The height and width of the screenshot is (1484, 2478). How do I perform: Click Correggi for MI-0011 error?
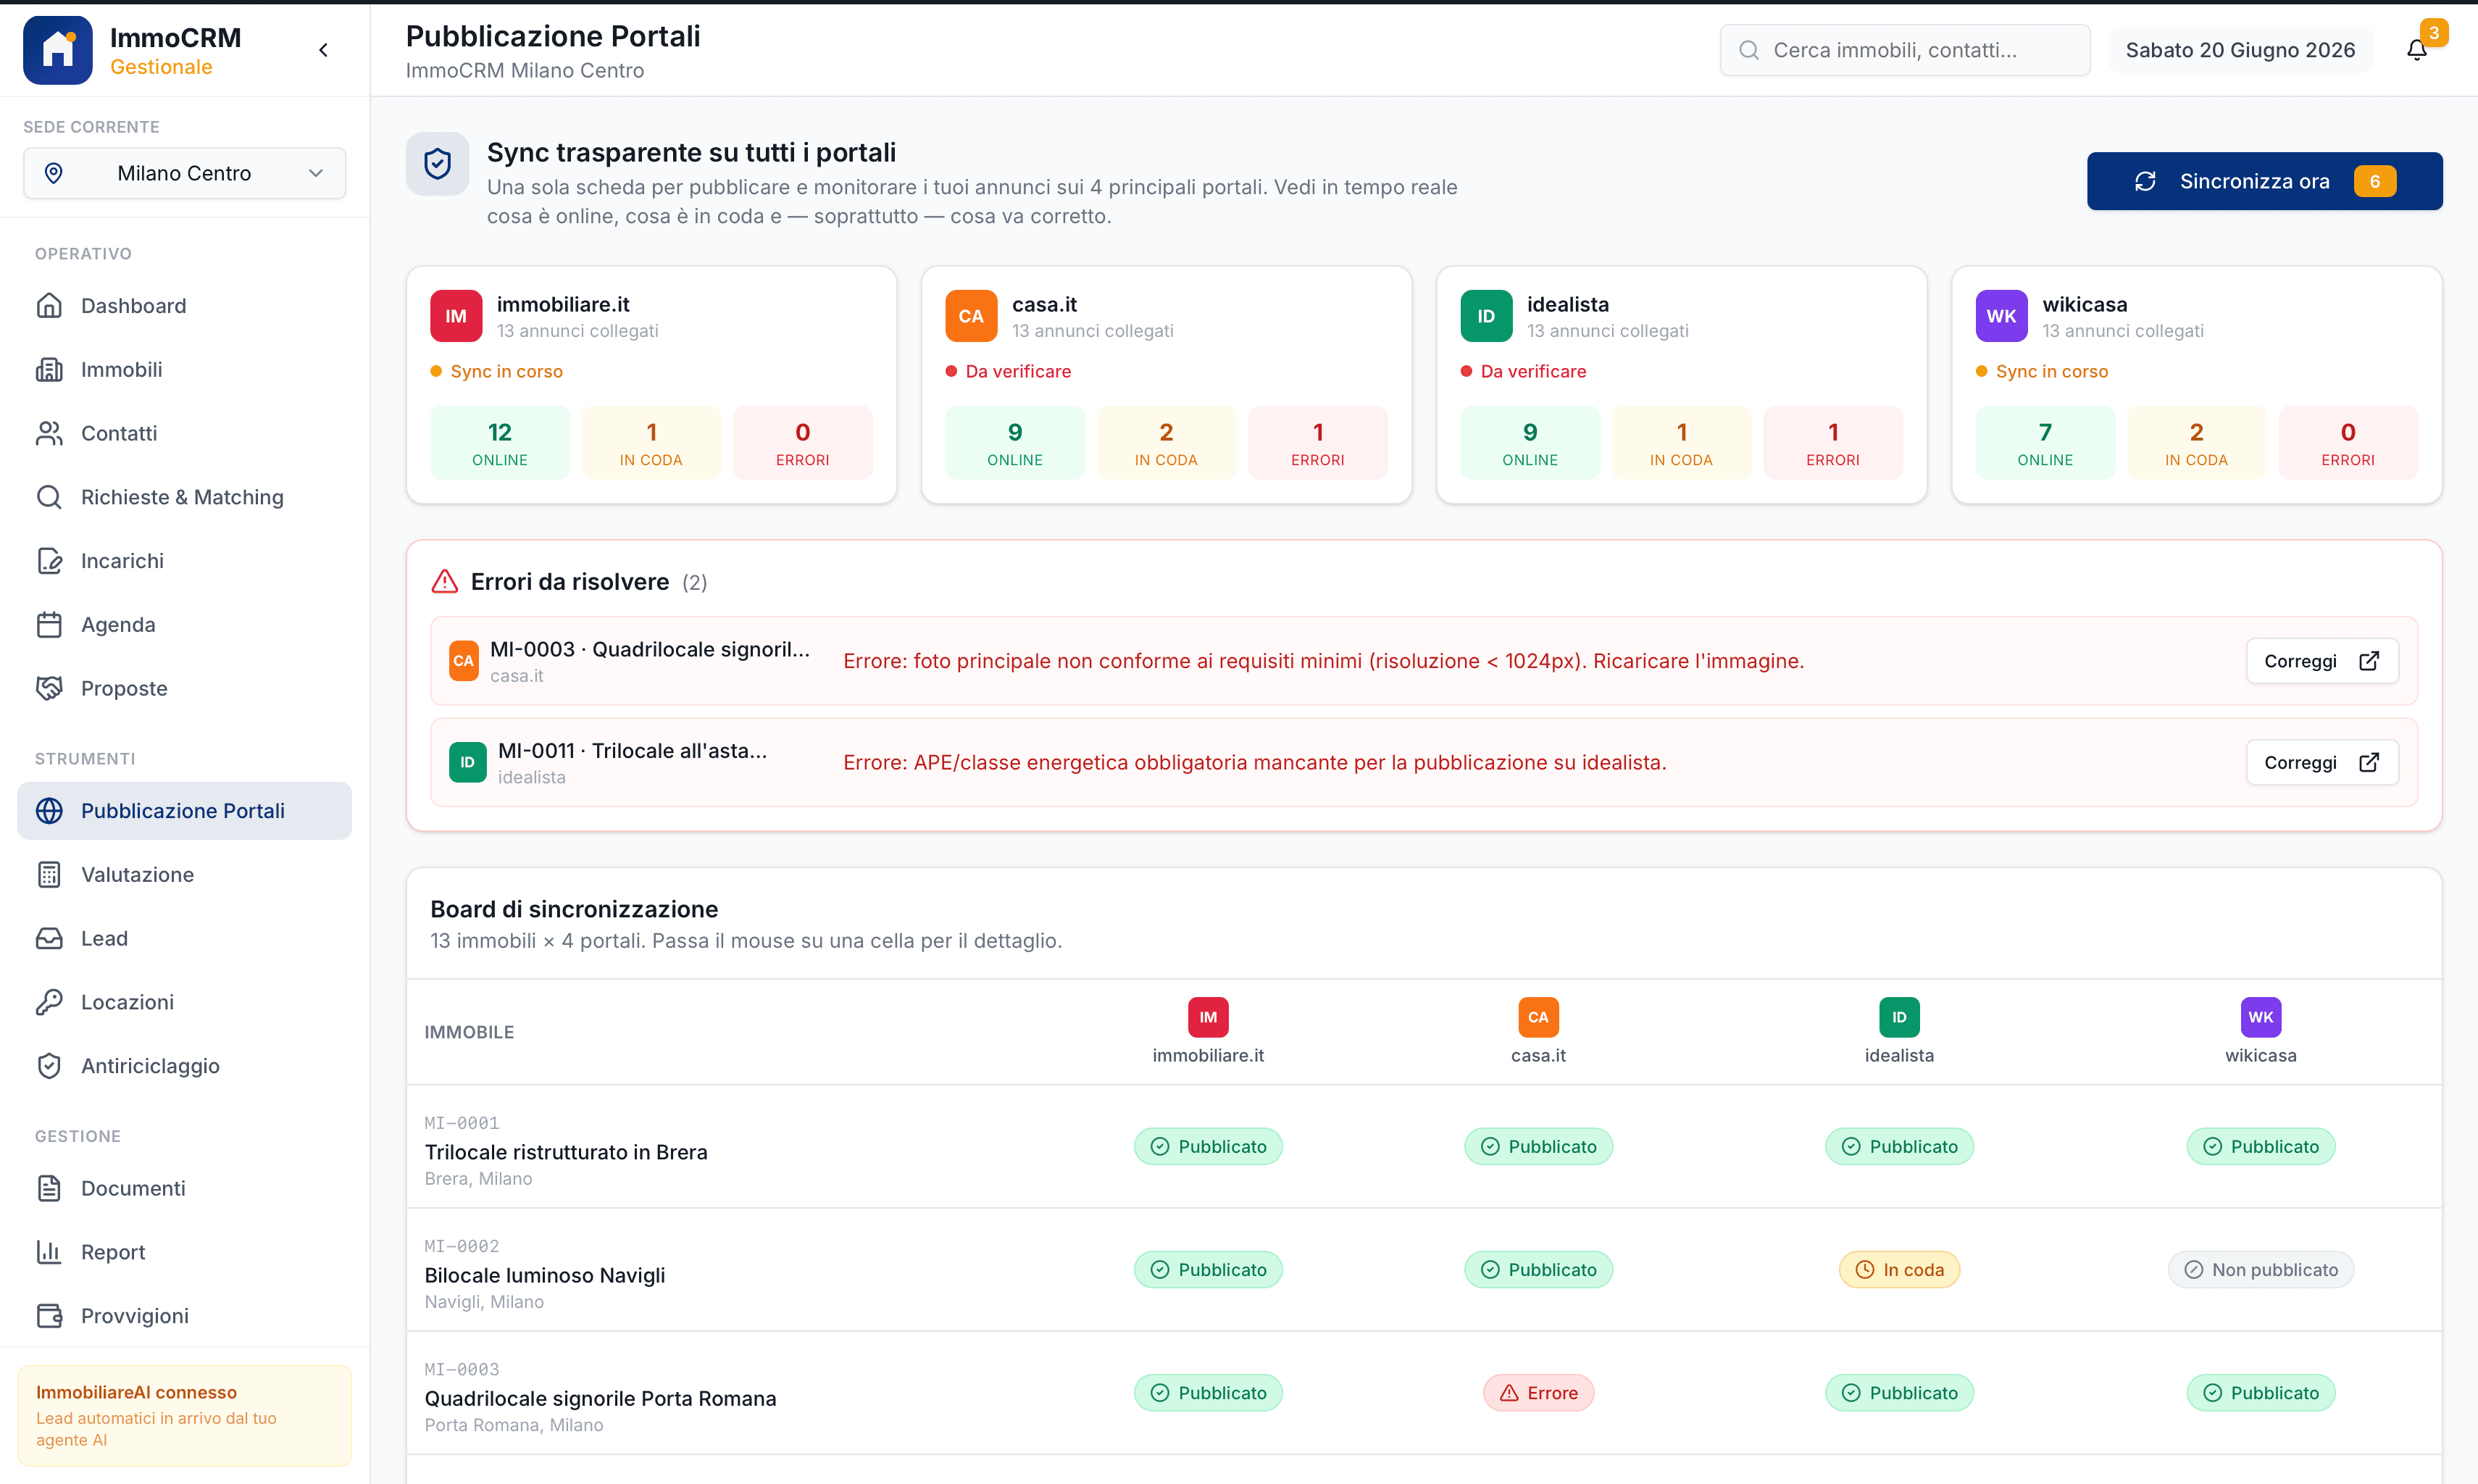(2322, 763)
